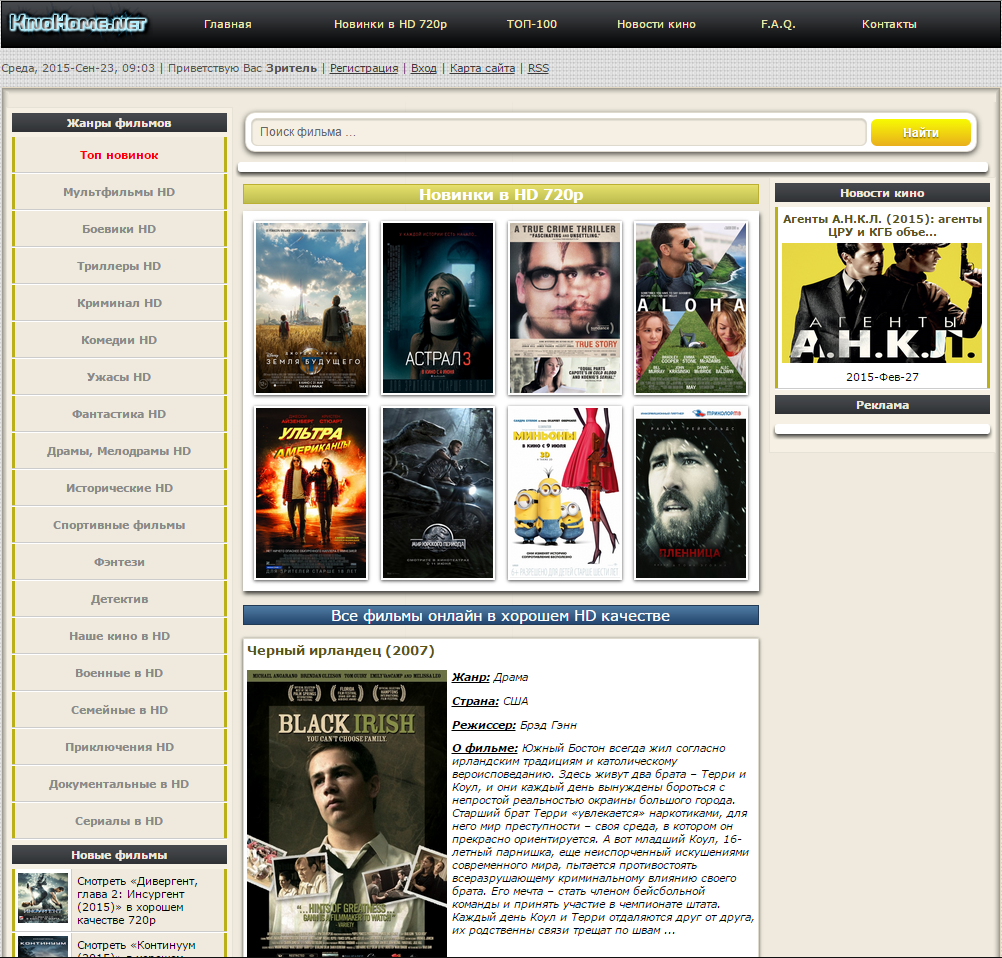This screenshot has width=1002, height=958.
Task: Open Военные в HD category
Action: (119, 674)
